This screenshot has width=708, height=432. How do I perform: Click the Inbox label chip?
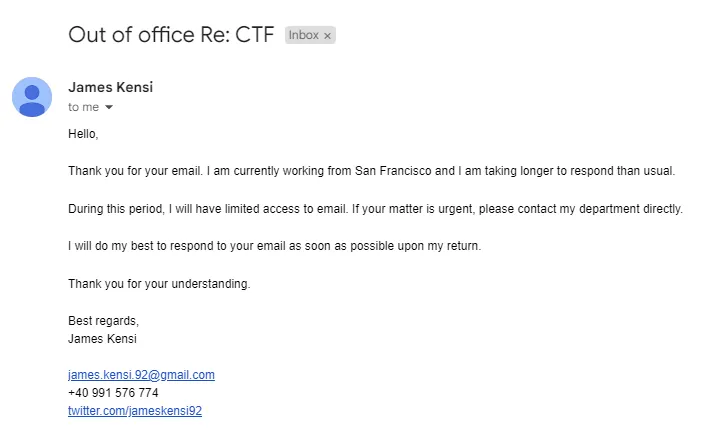(x=303, y=35)
